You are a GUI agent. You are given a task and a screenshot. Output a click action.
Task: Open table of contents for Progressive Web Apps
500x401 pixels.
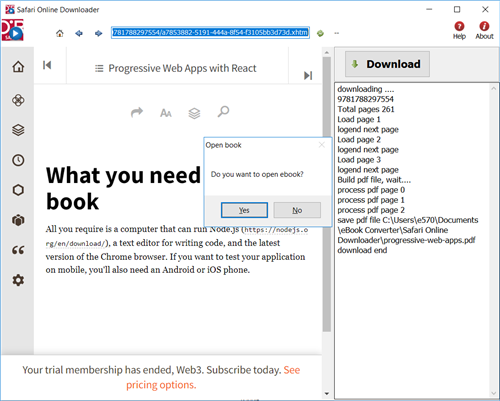point(175,68)
